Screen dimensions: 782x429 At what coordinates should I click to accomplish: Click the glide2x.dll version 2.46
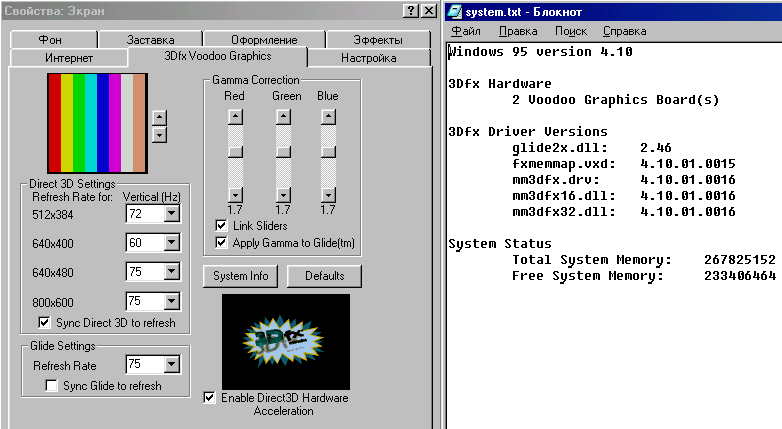pos(656,148)
